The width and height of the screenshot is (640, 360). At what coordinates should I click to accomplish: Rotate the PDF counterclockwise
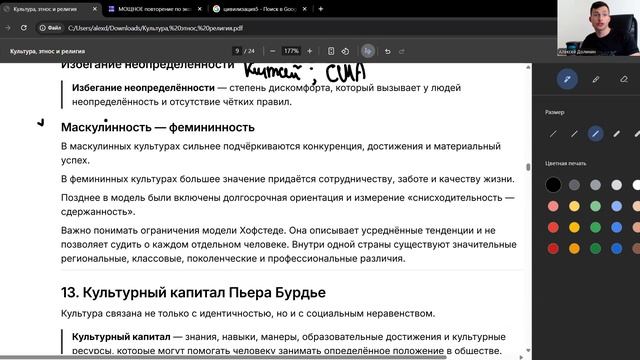pyautogui.click(x=345, y=51)
